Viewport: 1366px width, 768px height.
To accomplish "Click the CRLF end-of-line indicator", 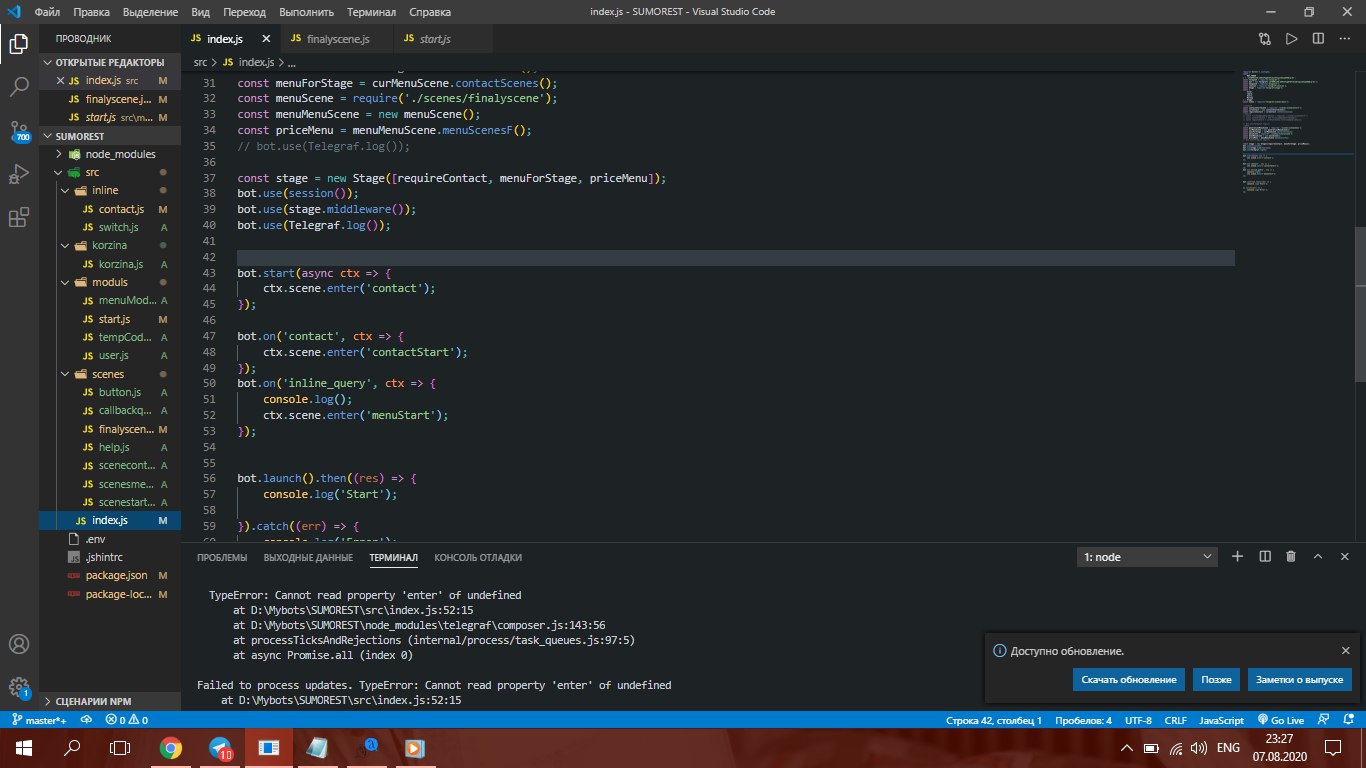I will click(1175, 720).
